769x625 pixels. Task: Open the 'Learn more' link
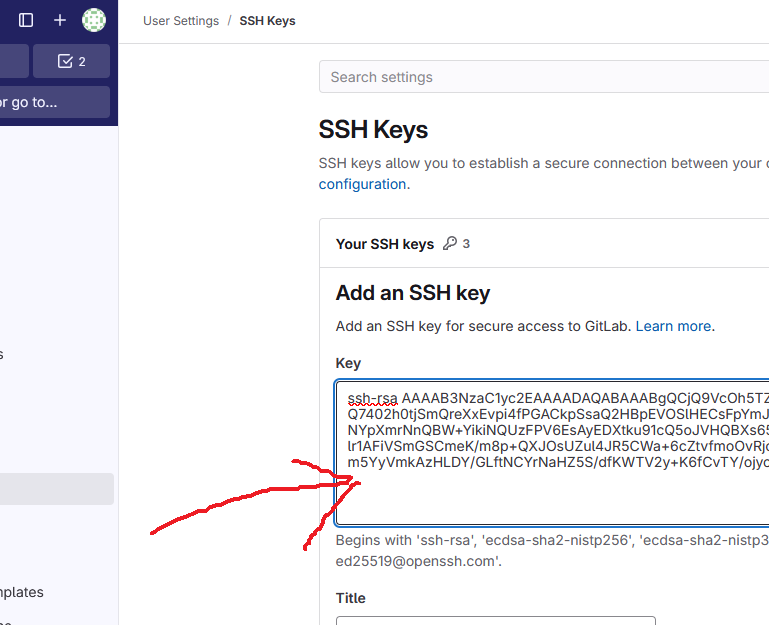click(x=673, y=326)
